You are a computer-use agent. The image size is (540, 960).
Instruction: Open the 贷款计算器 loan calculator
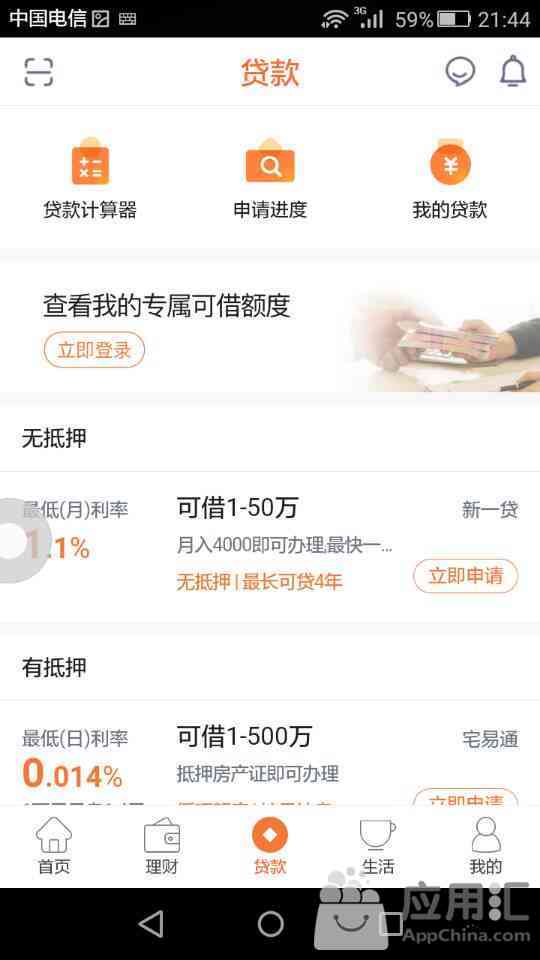(90, 179)
